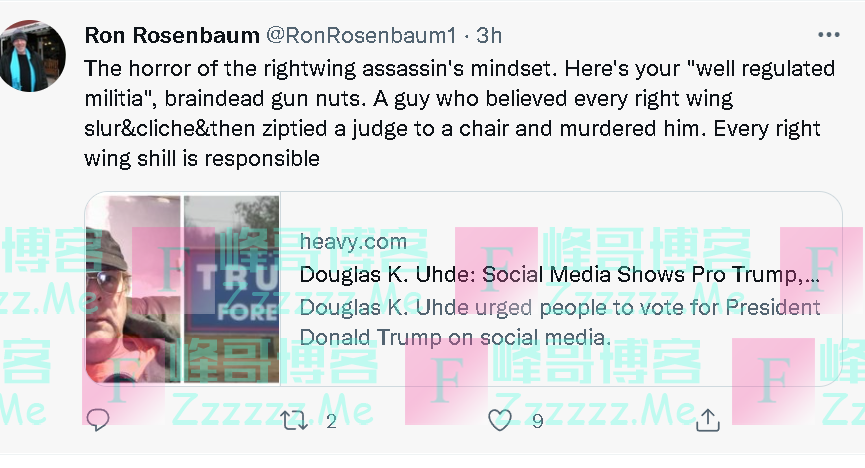Open the headline starting 'Douglas K. Uhde: Social Media'
The image size is (865, 468).
pyautogui.click(x=559, y=274)
